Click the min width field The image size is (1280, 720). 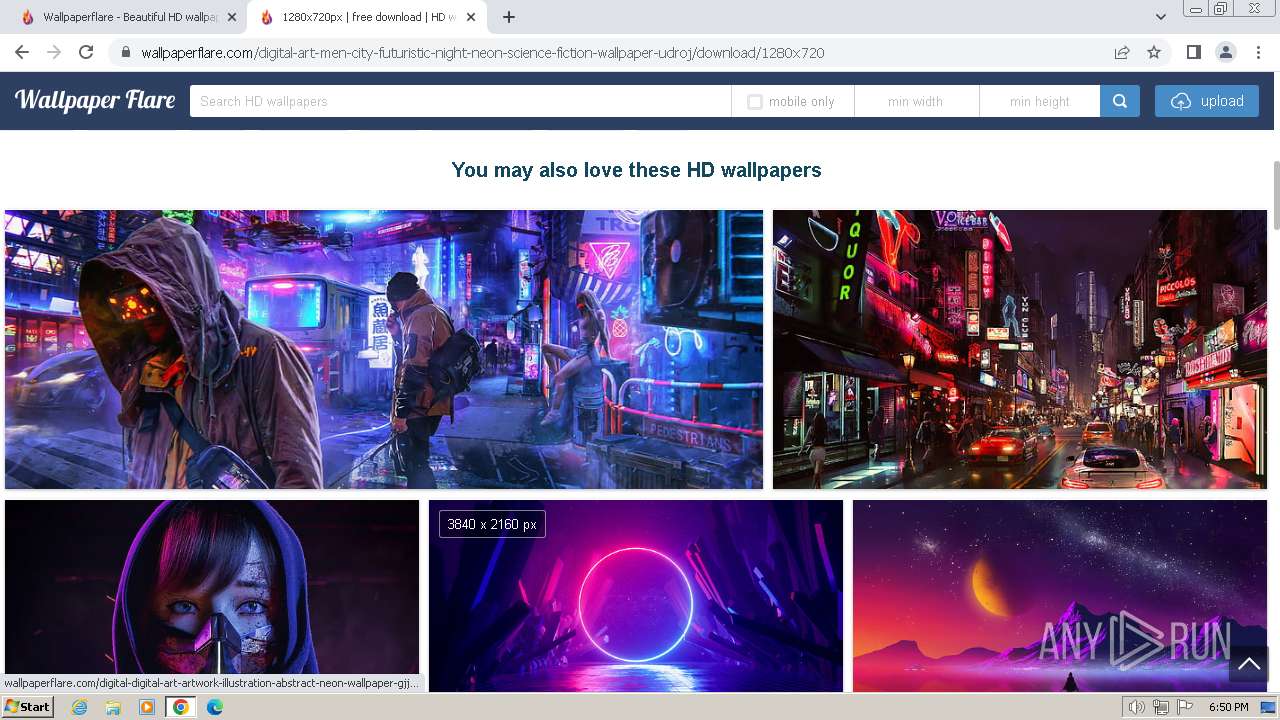pyautogui.click(x=916, y=101)
